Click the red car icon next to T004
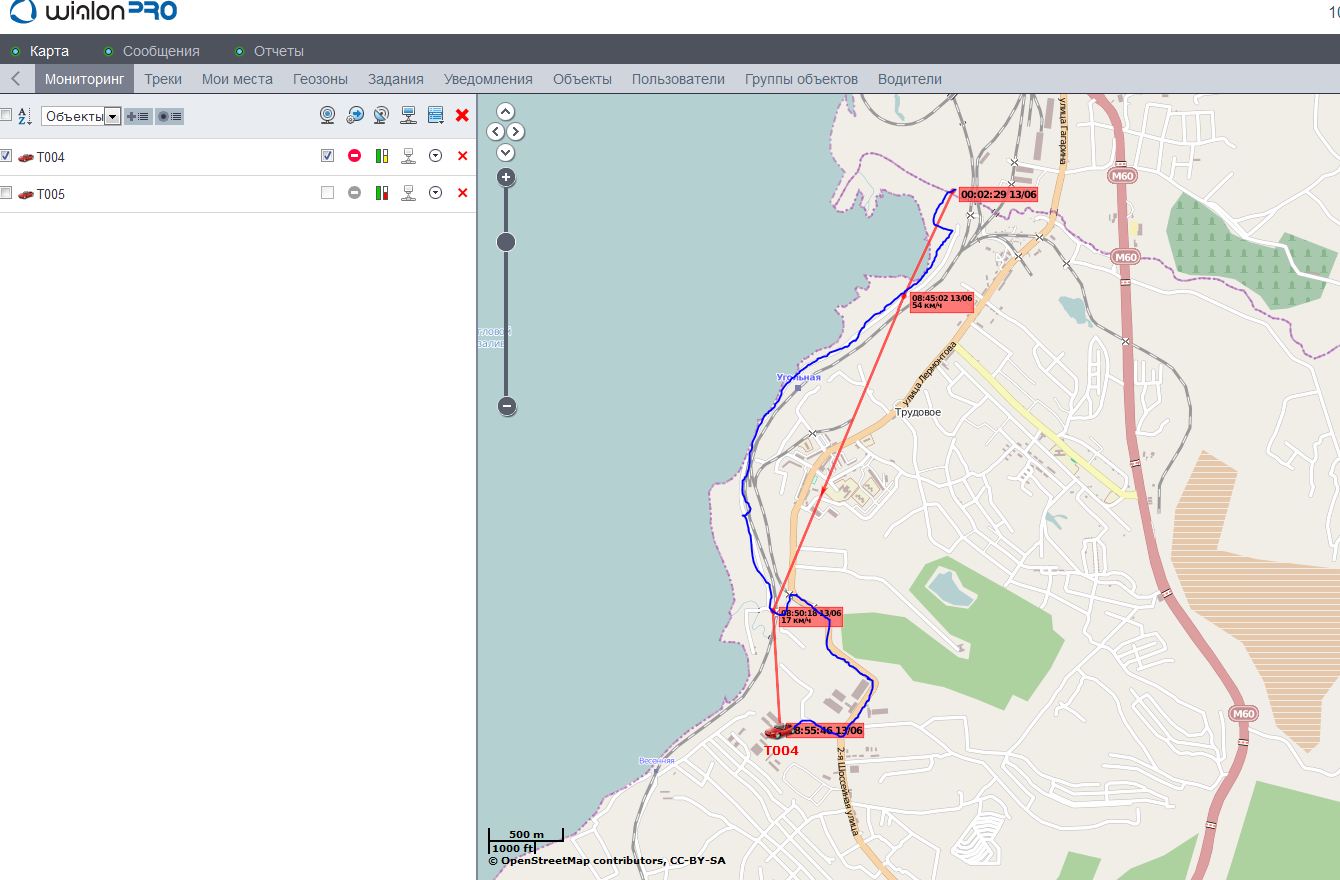The width and height of the screenshot is (1340, 880). pyautogui.click(x=26, y=157)
